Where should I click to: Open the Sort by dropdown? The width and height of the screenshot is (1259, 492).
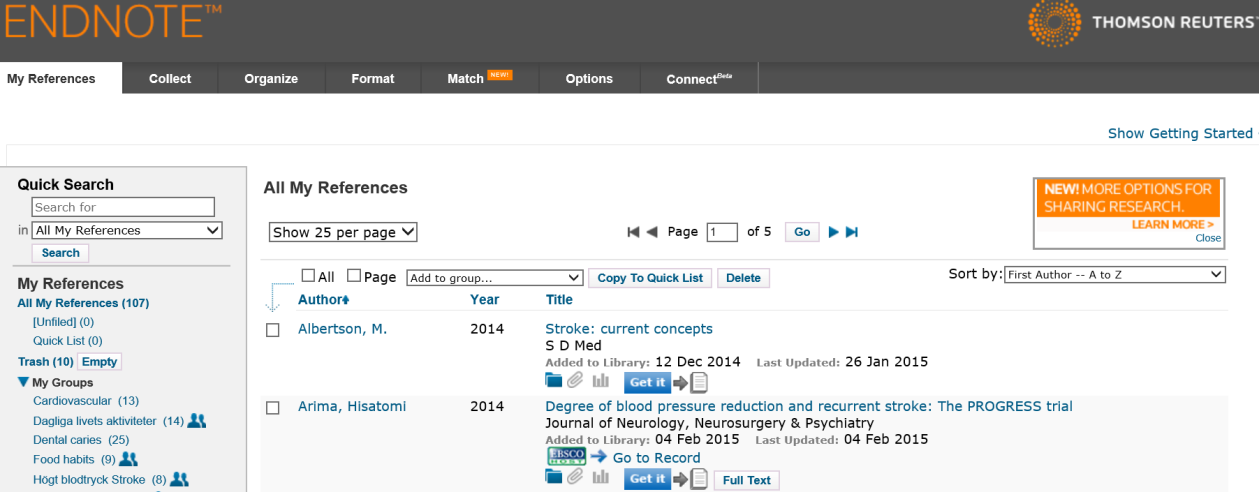[x=1115, y=274]
